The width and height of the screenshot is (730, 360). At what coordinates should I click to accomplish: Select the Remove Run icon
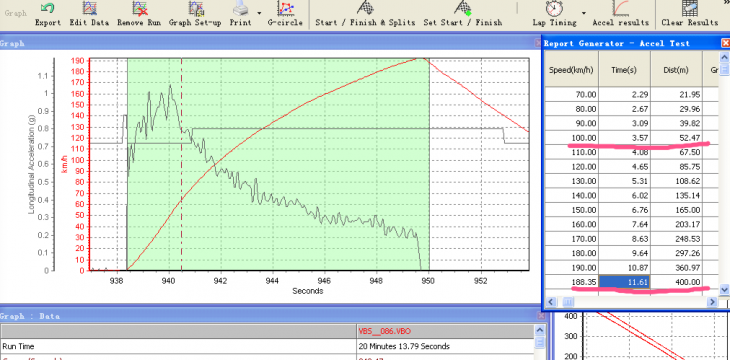tap(139, 8)
